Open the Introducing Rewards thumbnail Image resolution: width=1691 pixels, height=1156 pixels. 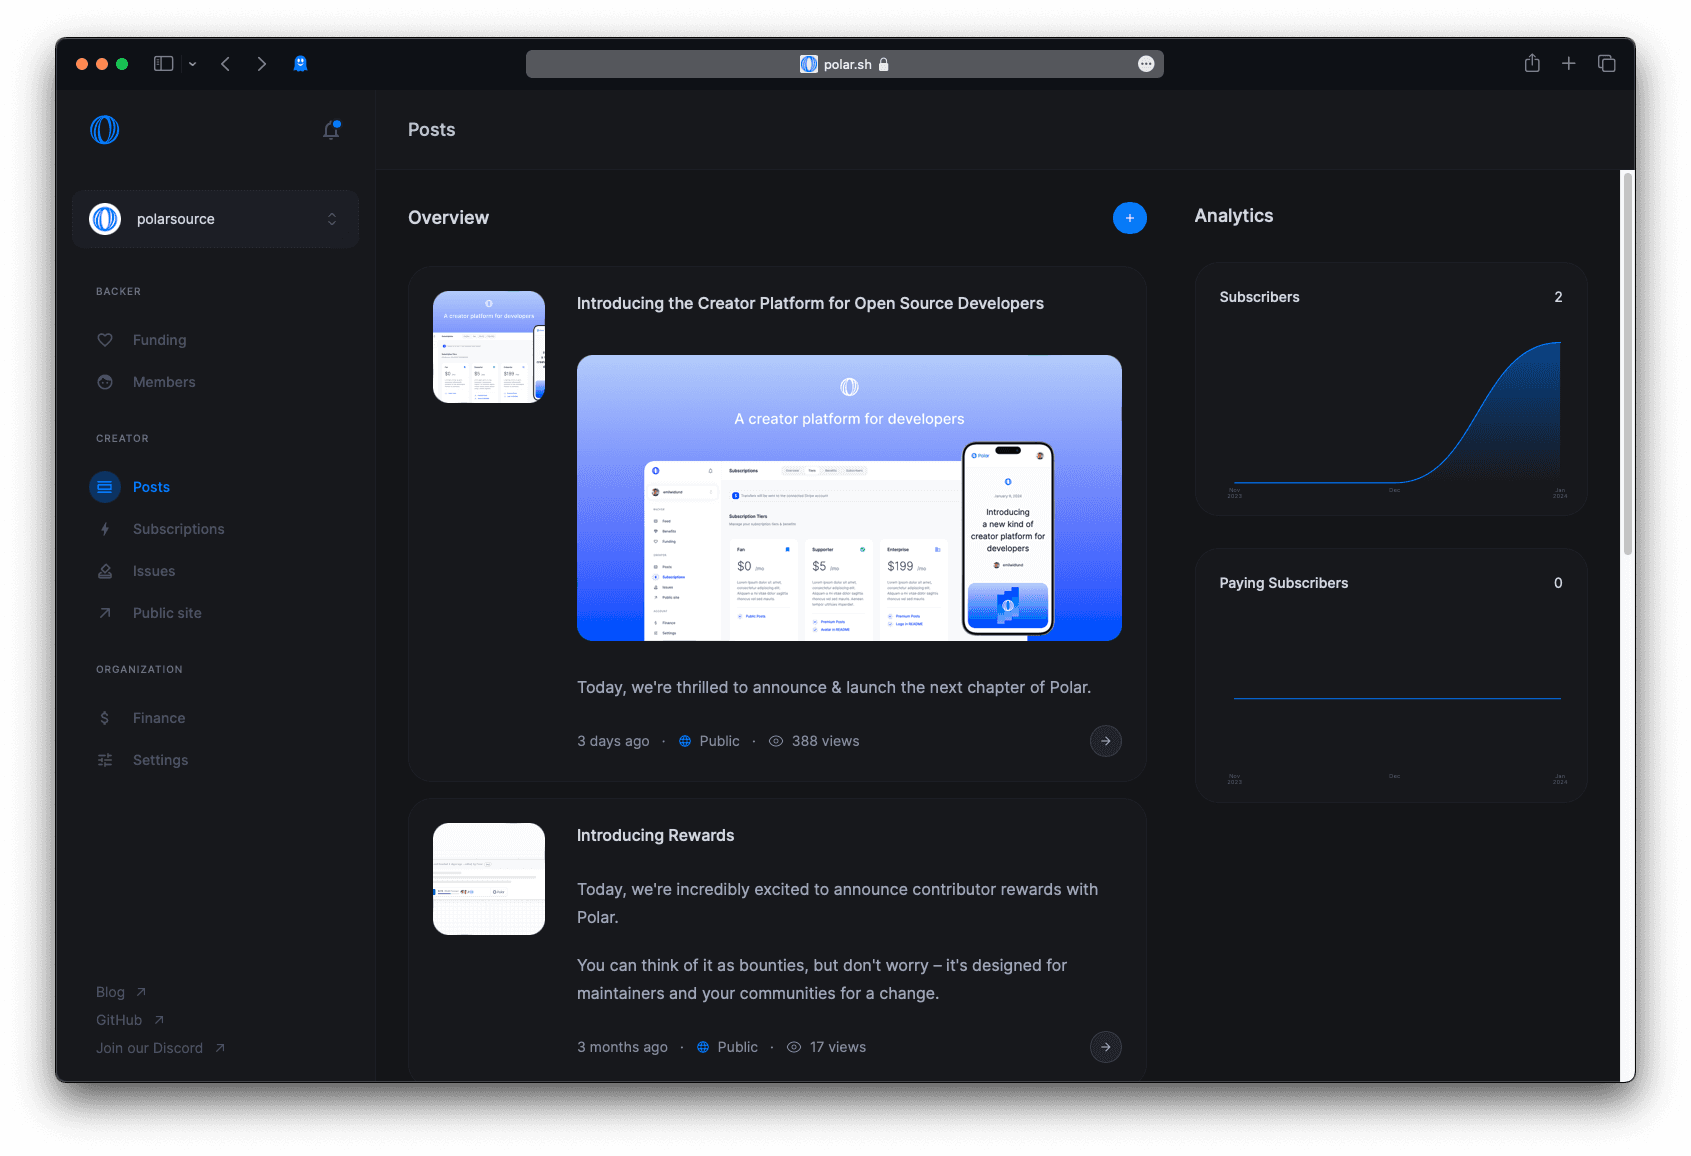tap(489, 879)
